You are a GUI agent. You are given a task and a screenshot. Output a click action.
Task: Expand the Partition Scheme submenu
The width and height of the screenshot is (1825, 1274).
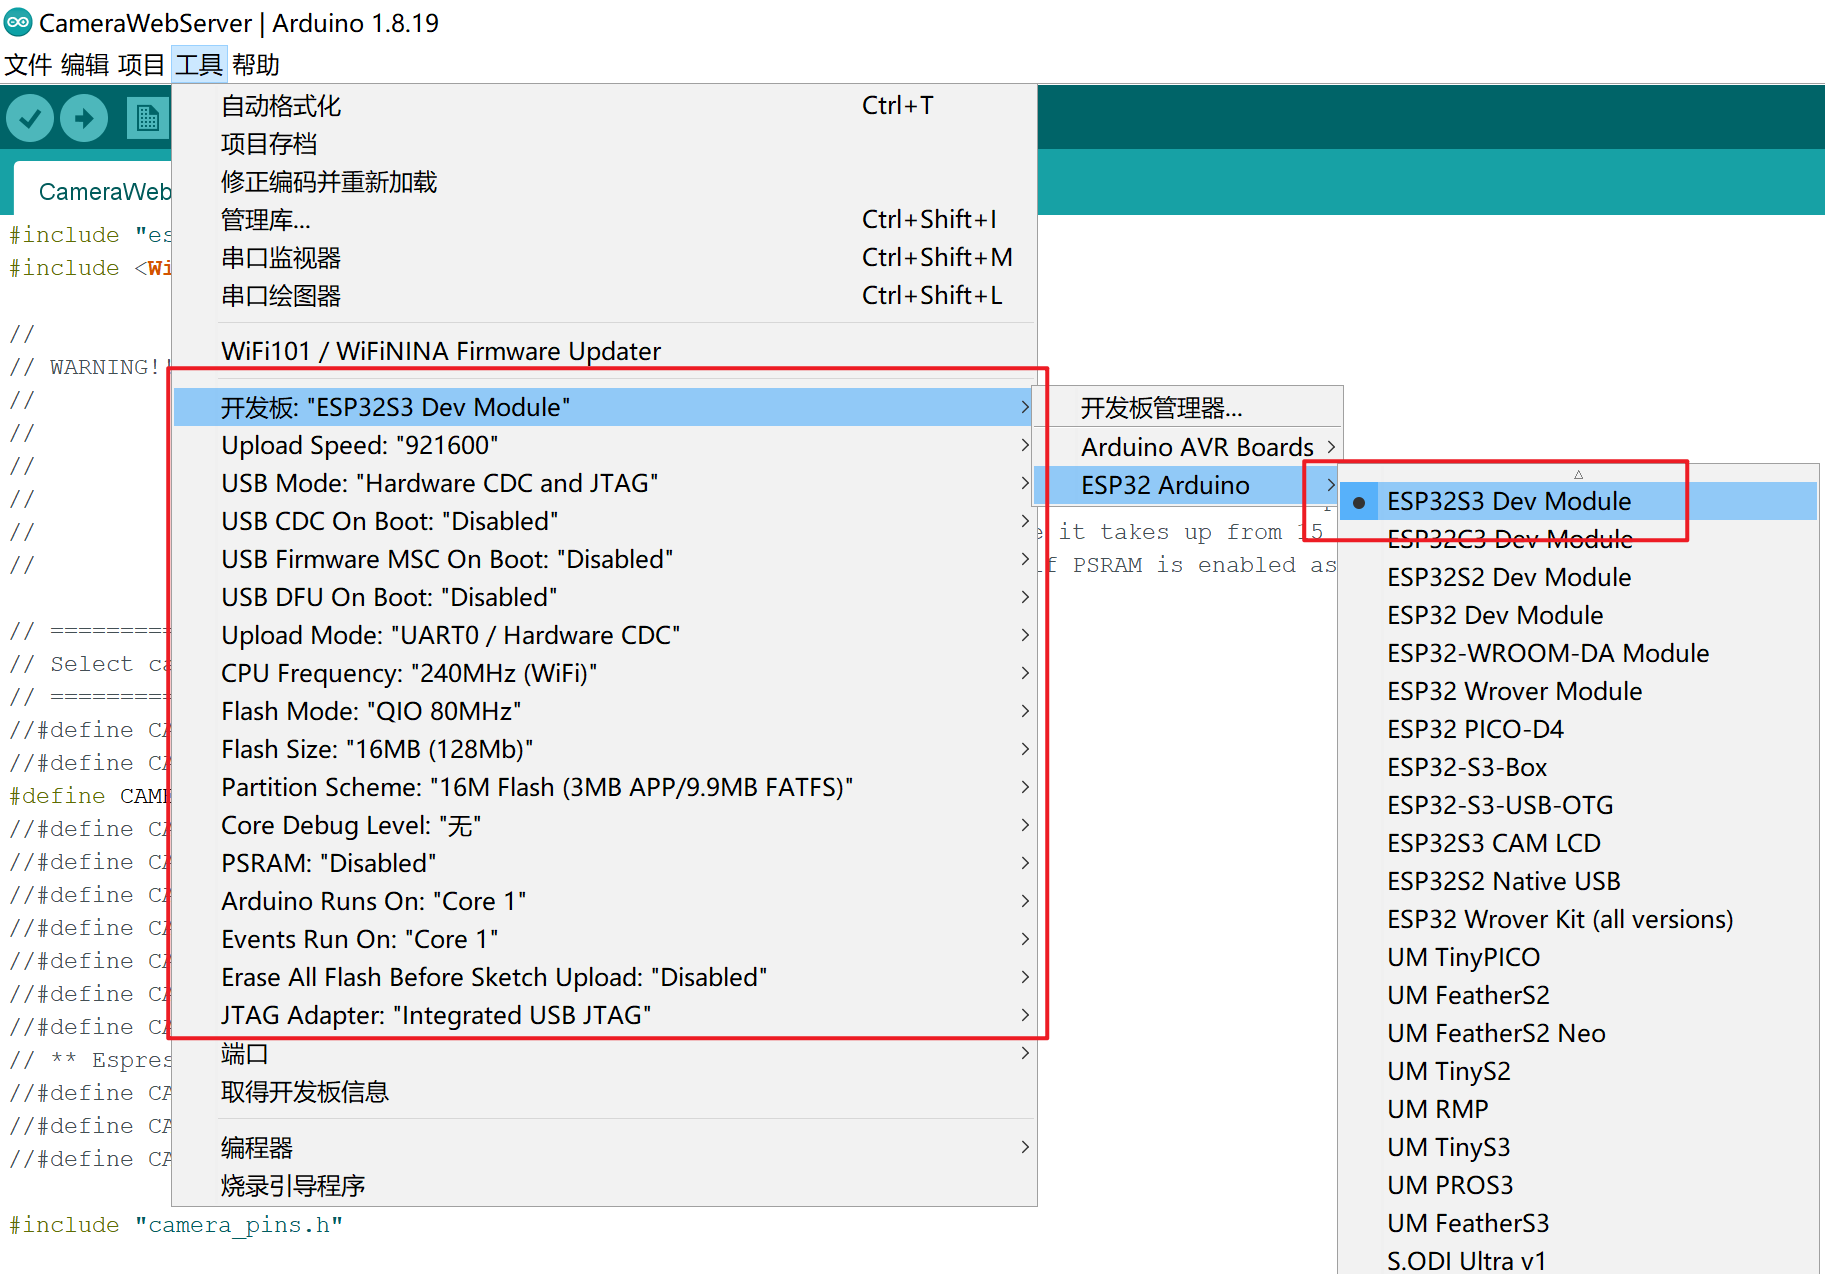(604, 787)
